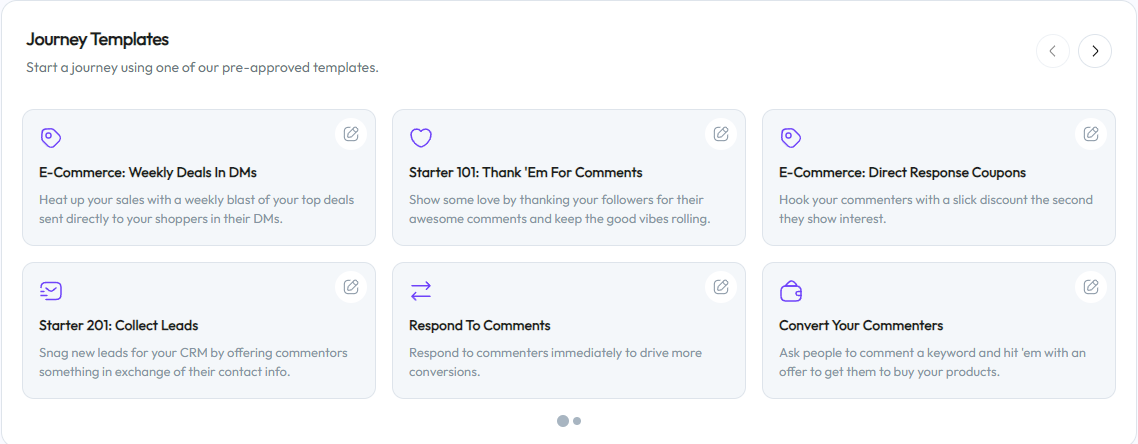Click the tag icon on Weekly Deals card
The height and width of the screenshot is (444, 1138).
pyautogui.click(x=51, y=138)
